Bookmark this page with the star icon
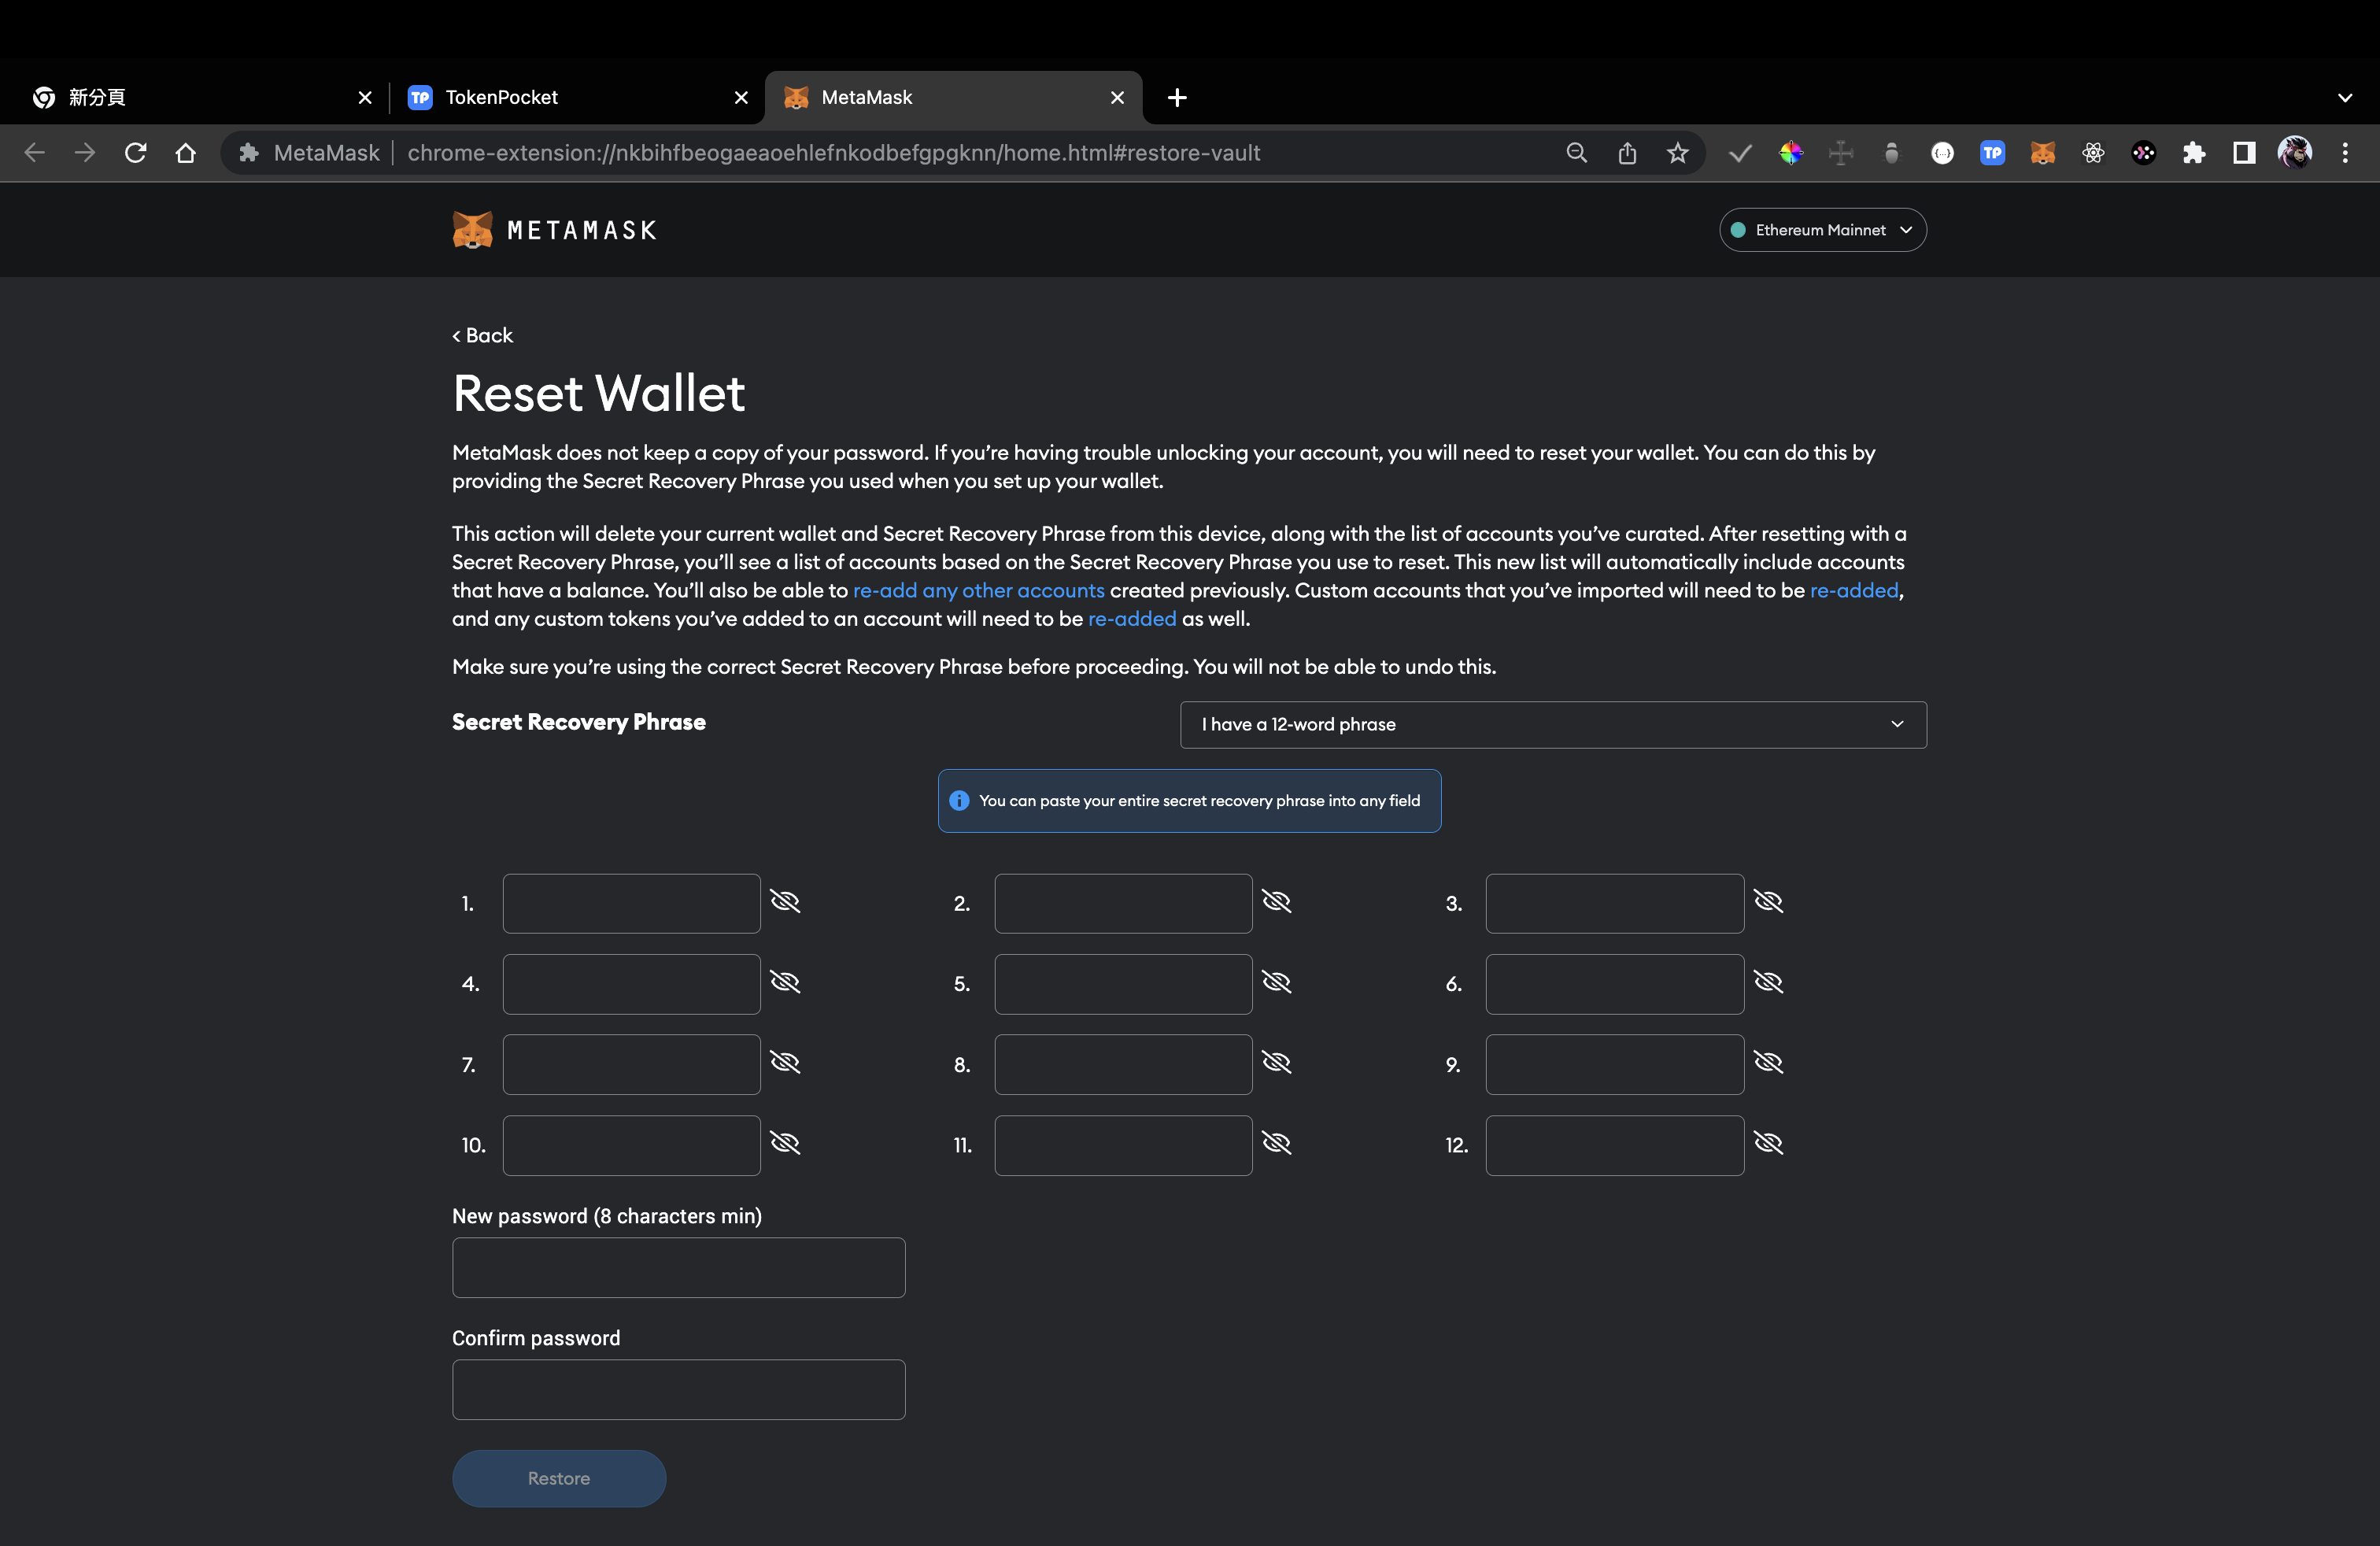The image size is (2380, 1546). [x=1677, y=153]
